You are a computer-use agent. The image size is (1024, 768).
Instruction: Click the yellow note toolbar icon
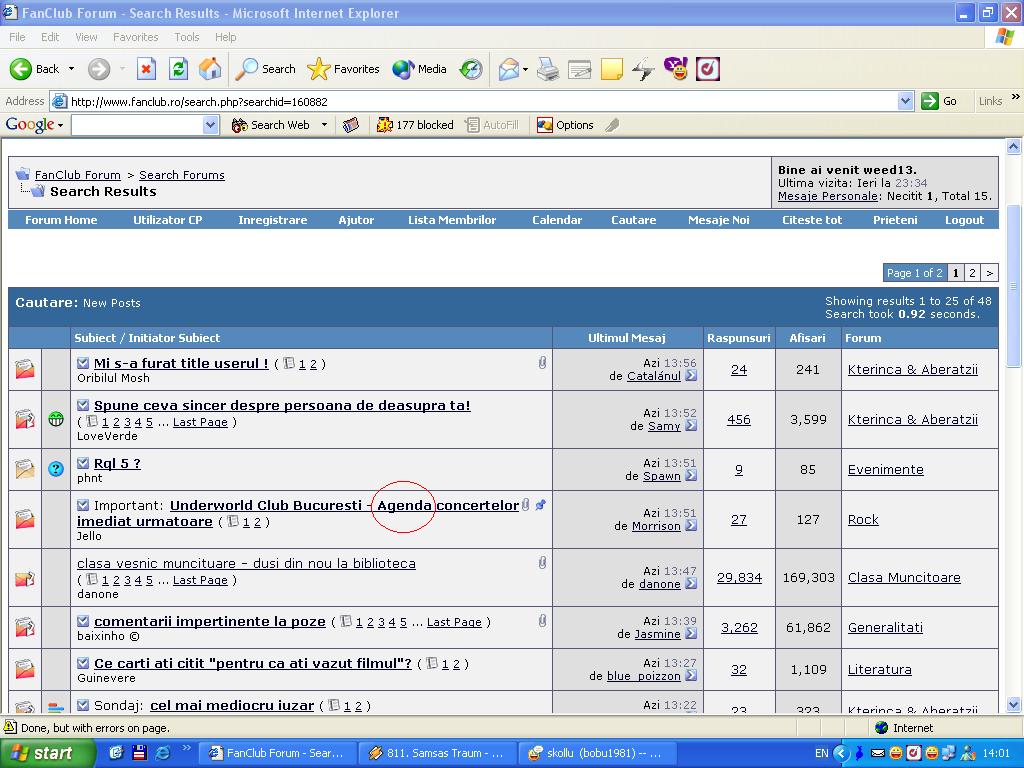click(611, 69)
